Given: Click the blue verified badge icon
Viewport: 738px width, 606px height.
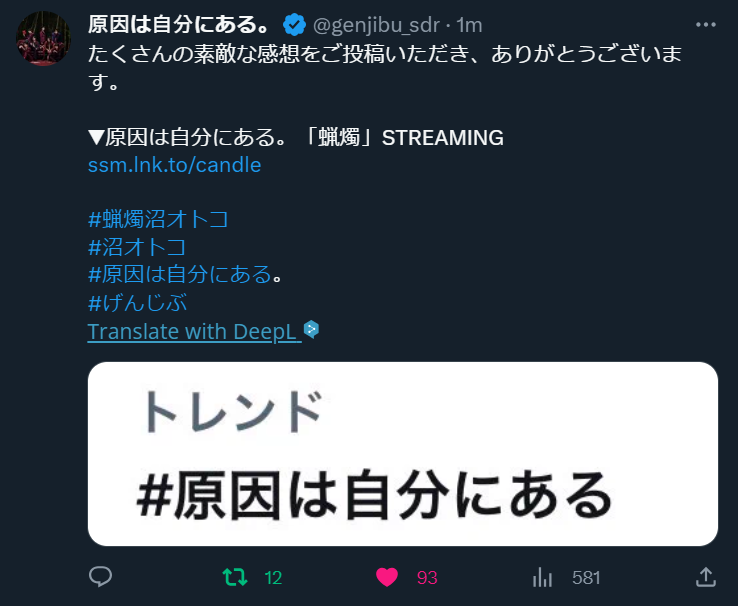Looking at the screenshot, I should (x=295, y=25).
